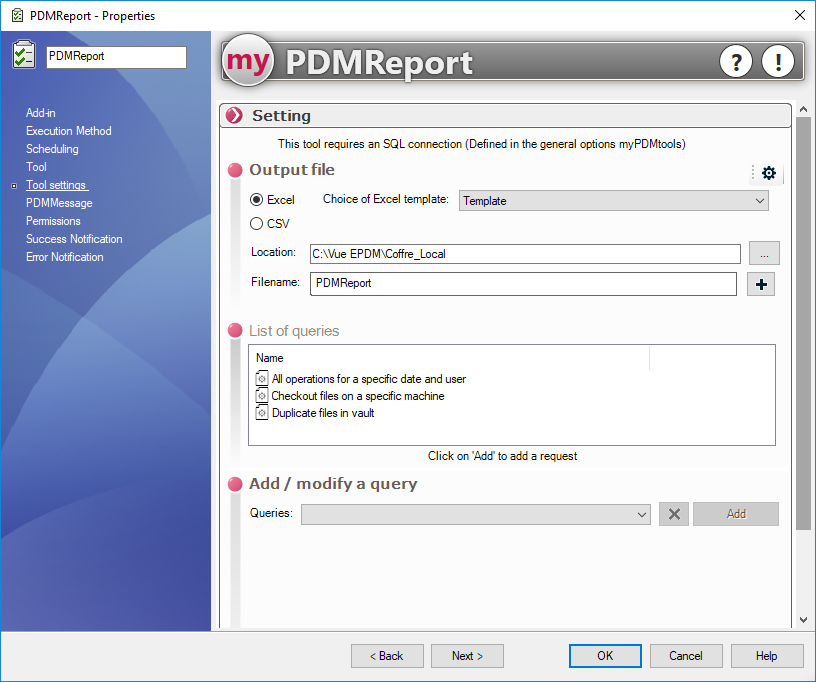Screen dimensions: 816x682
Task: Expand the Tool settings tree node
Action: click(14, 186)
